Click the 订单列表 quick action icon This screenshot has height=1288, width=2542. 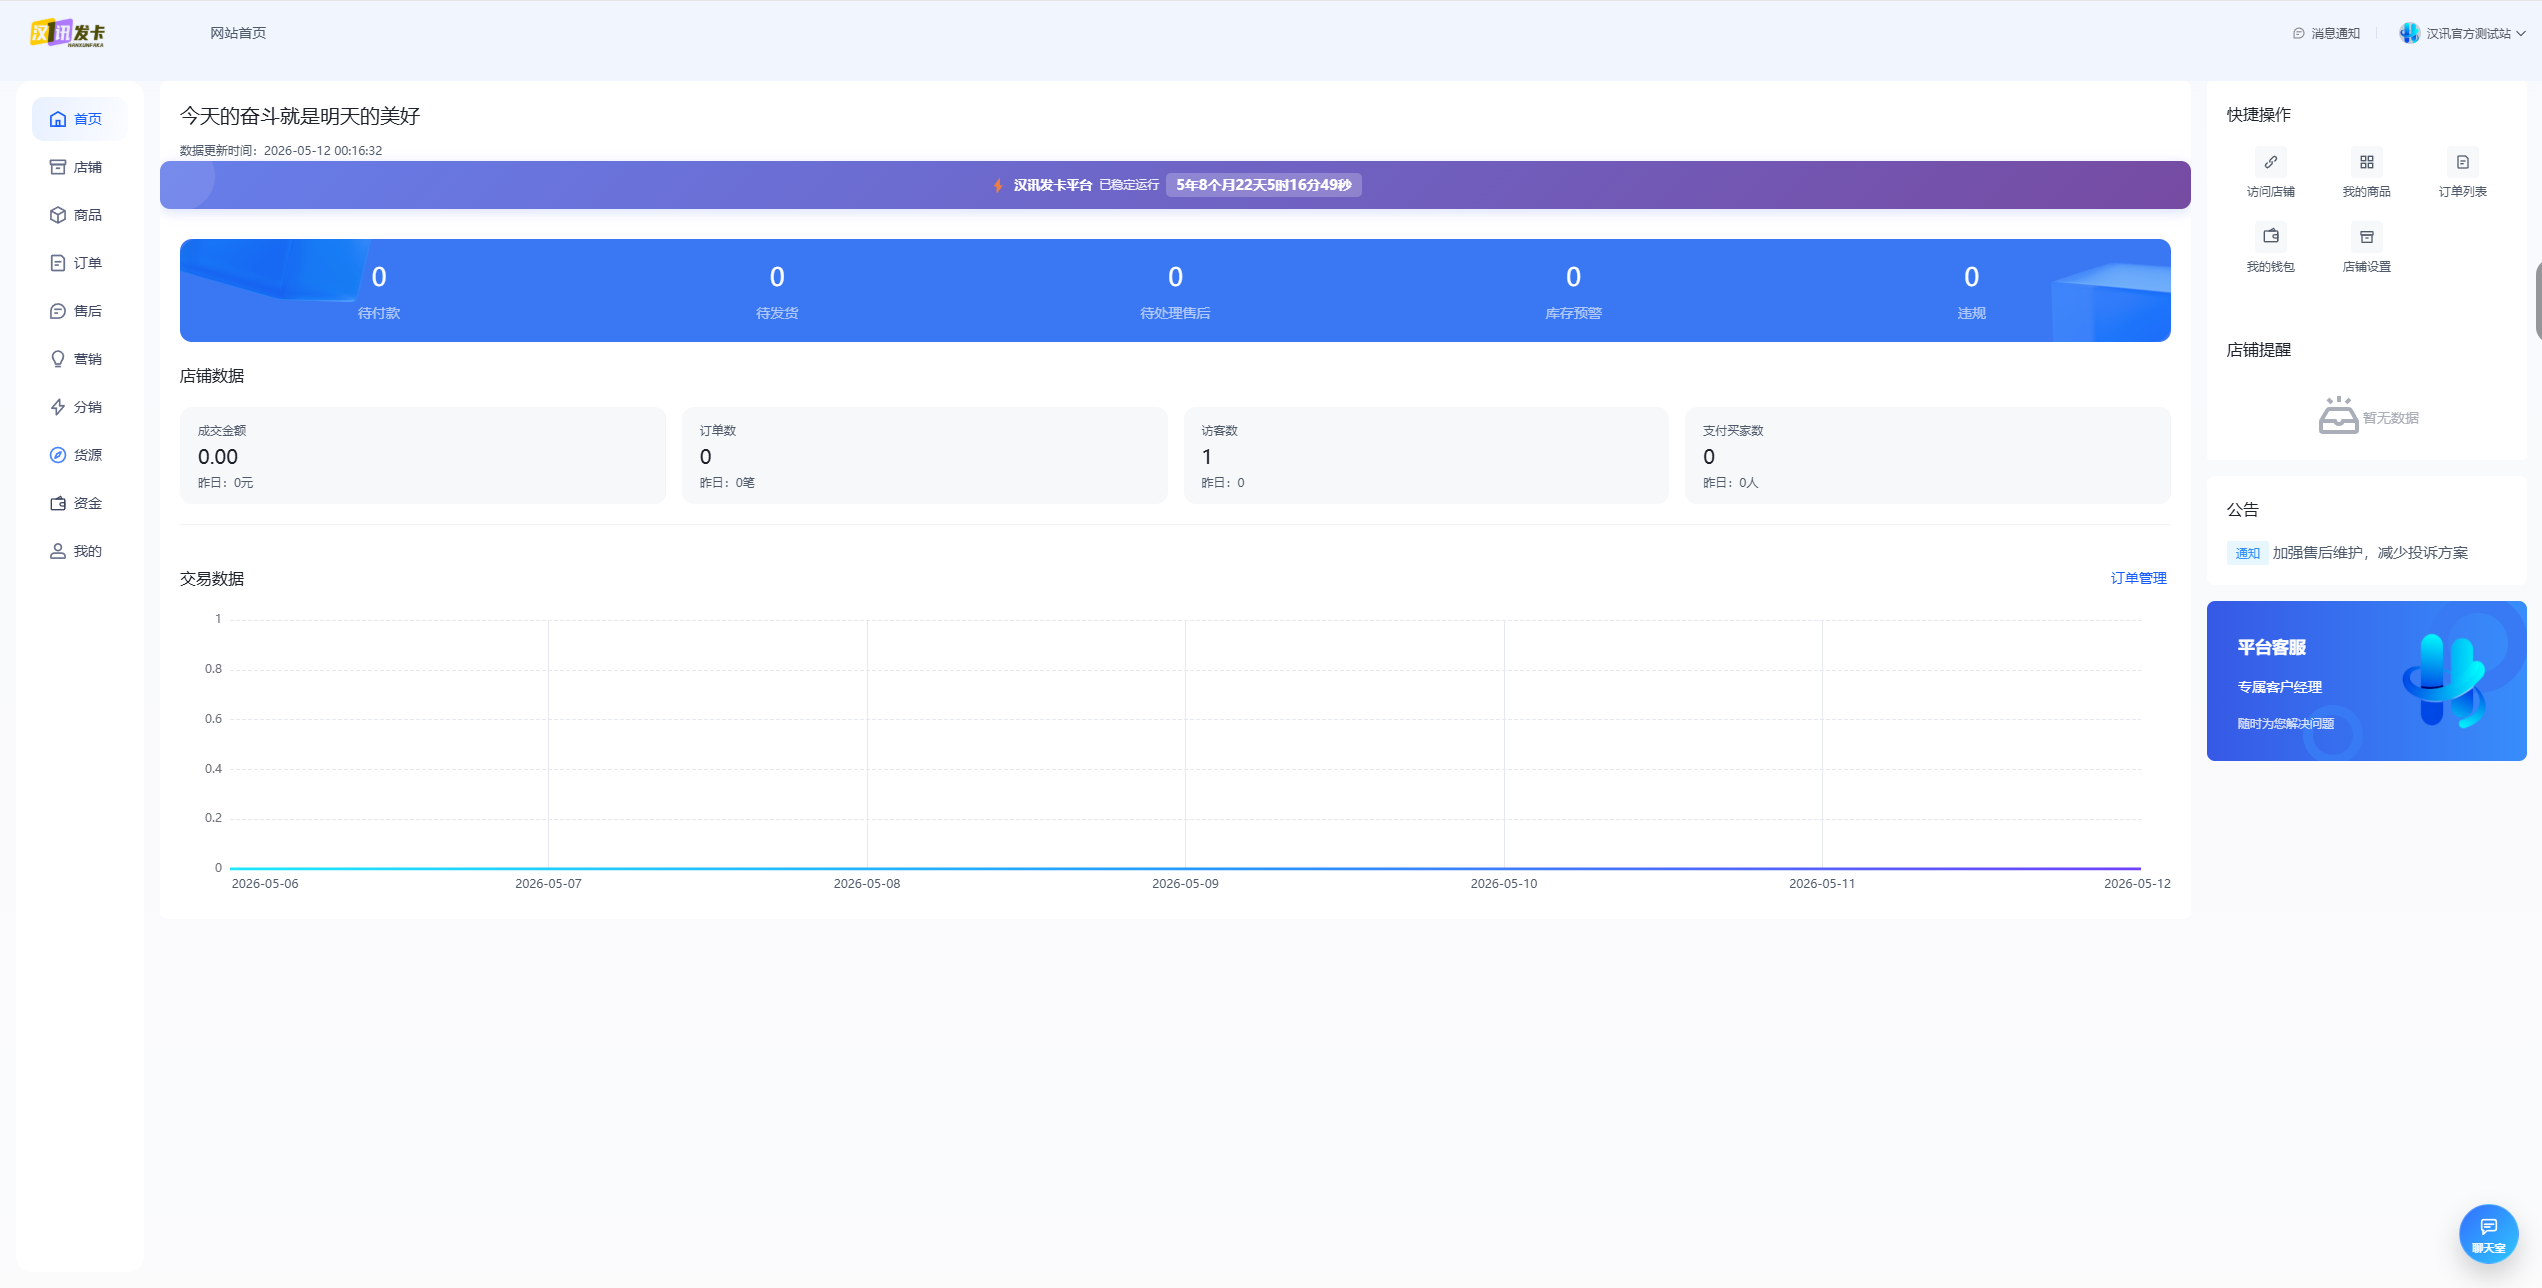click(2462, 162)
